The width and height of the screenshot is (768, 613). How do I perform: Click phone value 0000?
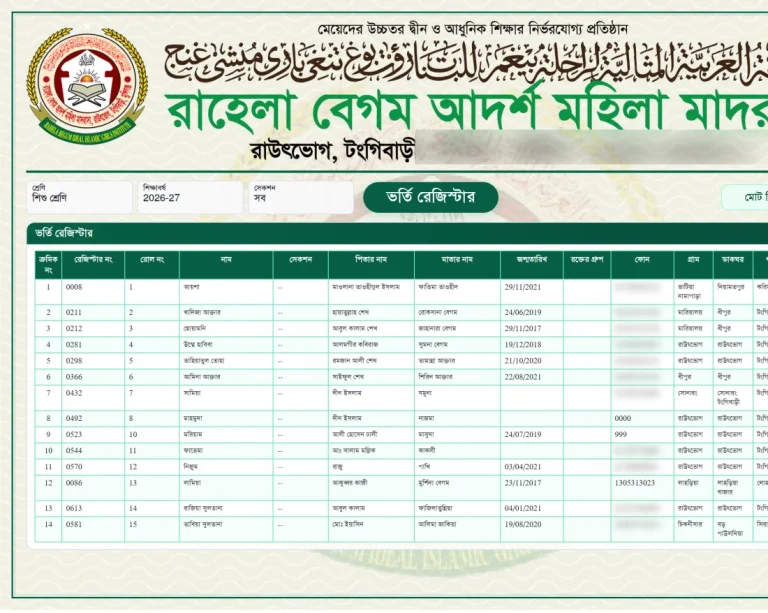pyautogui.click(x=623, y=419)
